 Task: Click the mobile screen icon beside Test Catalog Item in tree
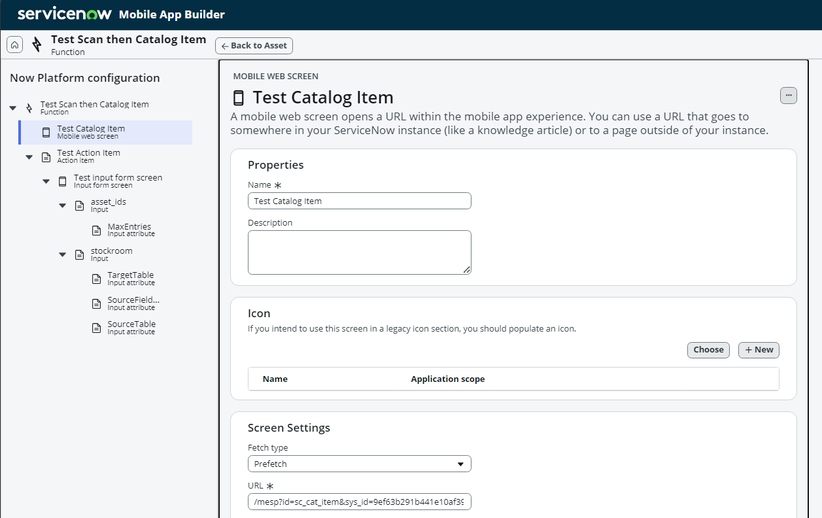pos(46,132)
